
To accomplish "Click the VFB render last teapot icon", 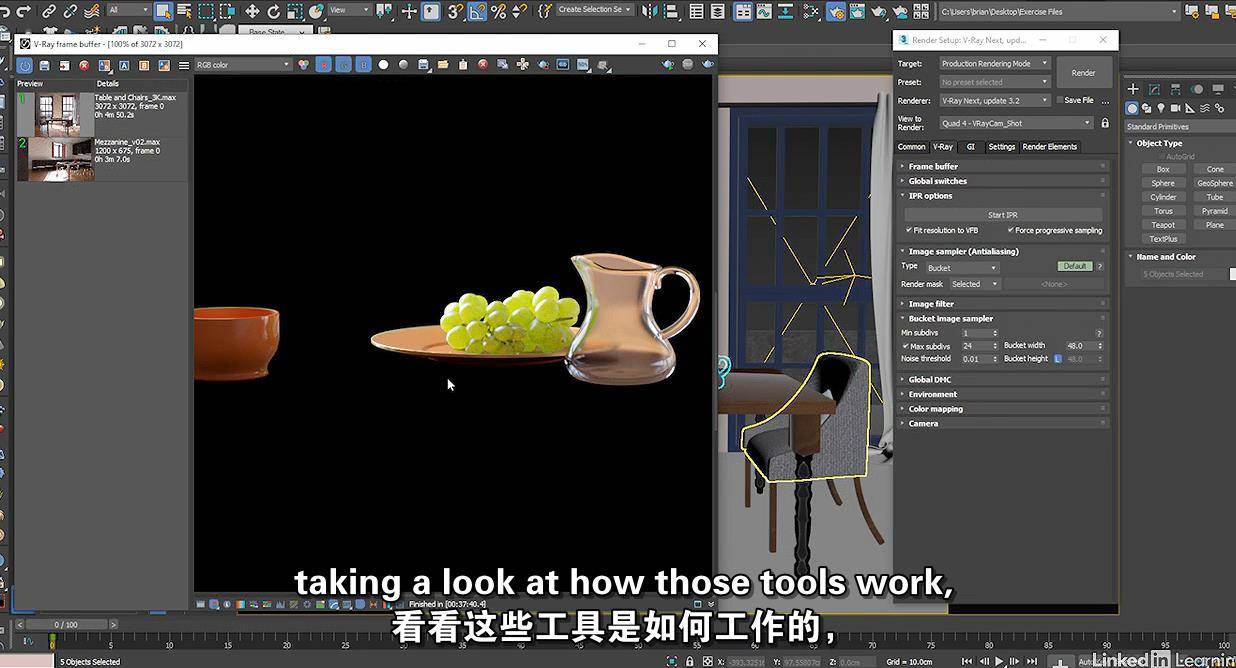I will [x=709, y=65].
